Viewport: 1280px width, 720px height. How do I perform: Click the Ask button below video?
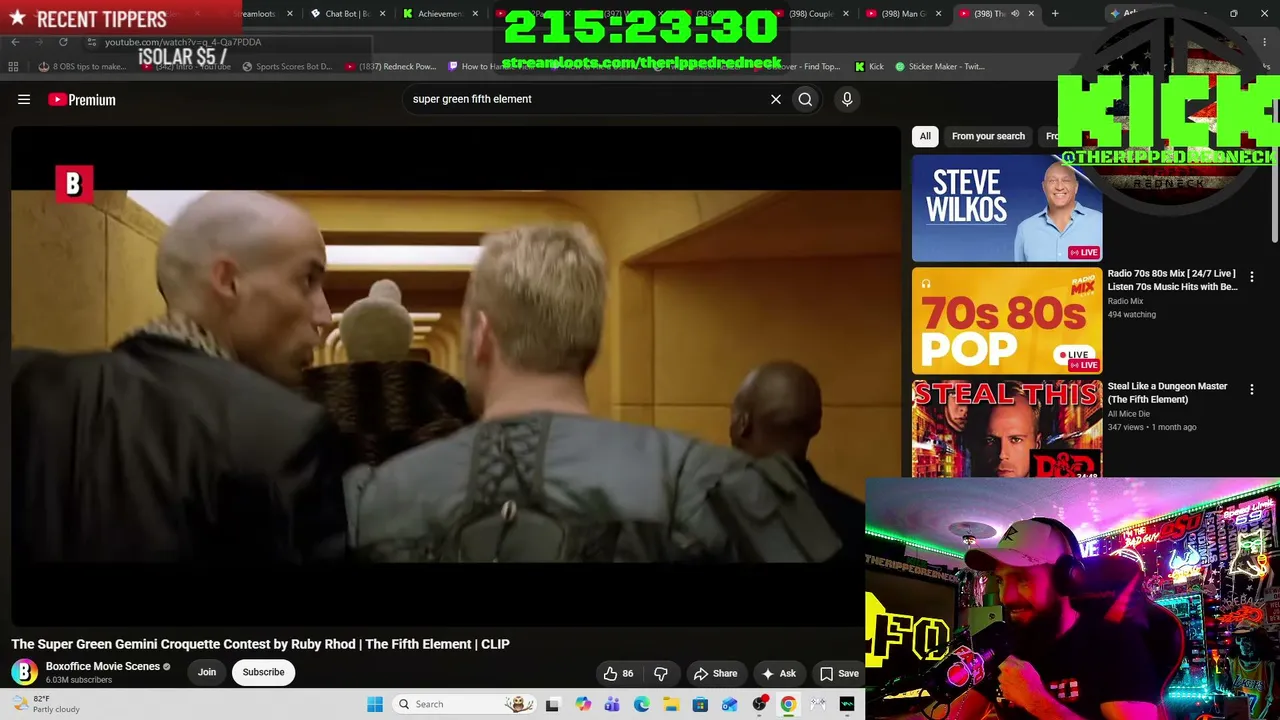click(x=779, y=673)
